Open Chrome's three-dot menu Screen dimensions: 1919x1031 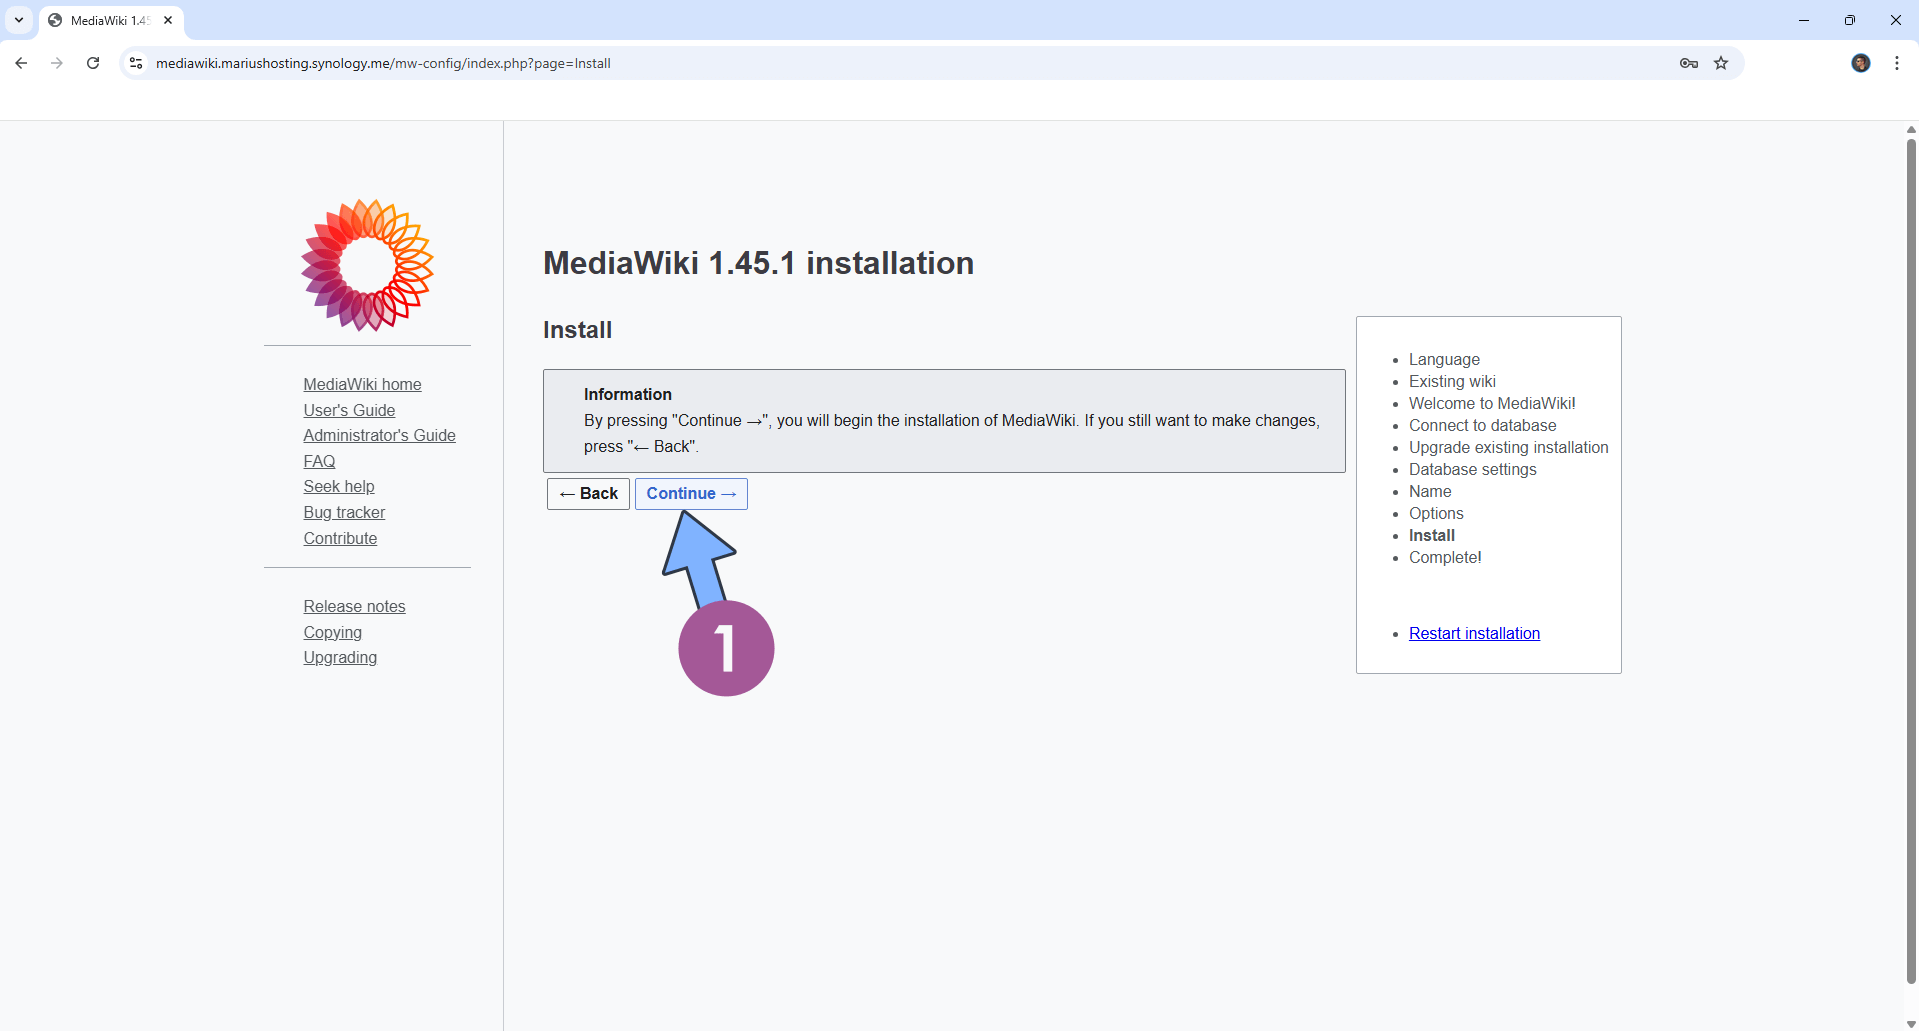(x=1896, y=62)
